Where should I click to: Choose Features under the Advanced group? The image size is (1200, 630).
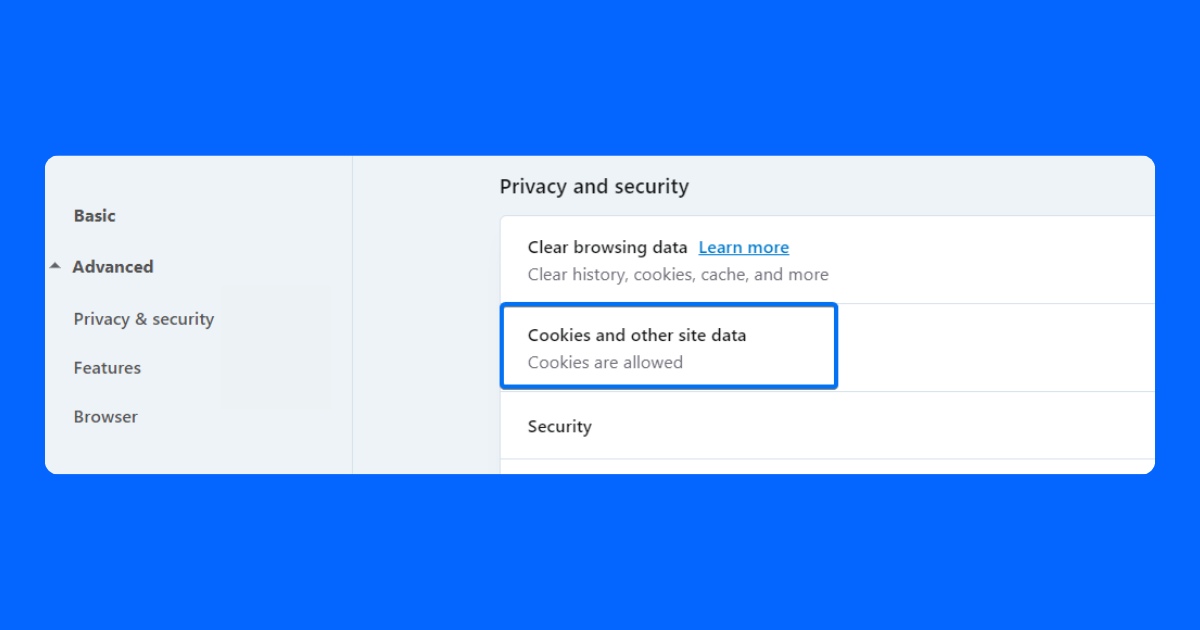(107, 367)
